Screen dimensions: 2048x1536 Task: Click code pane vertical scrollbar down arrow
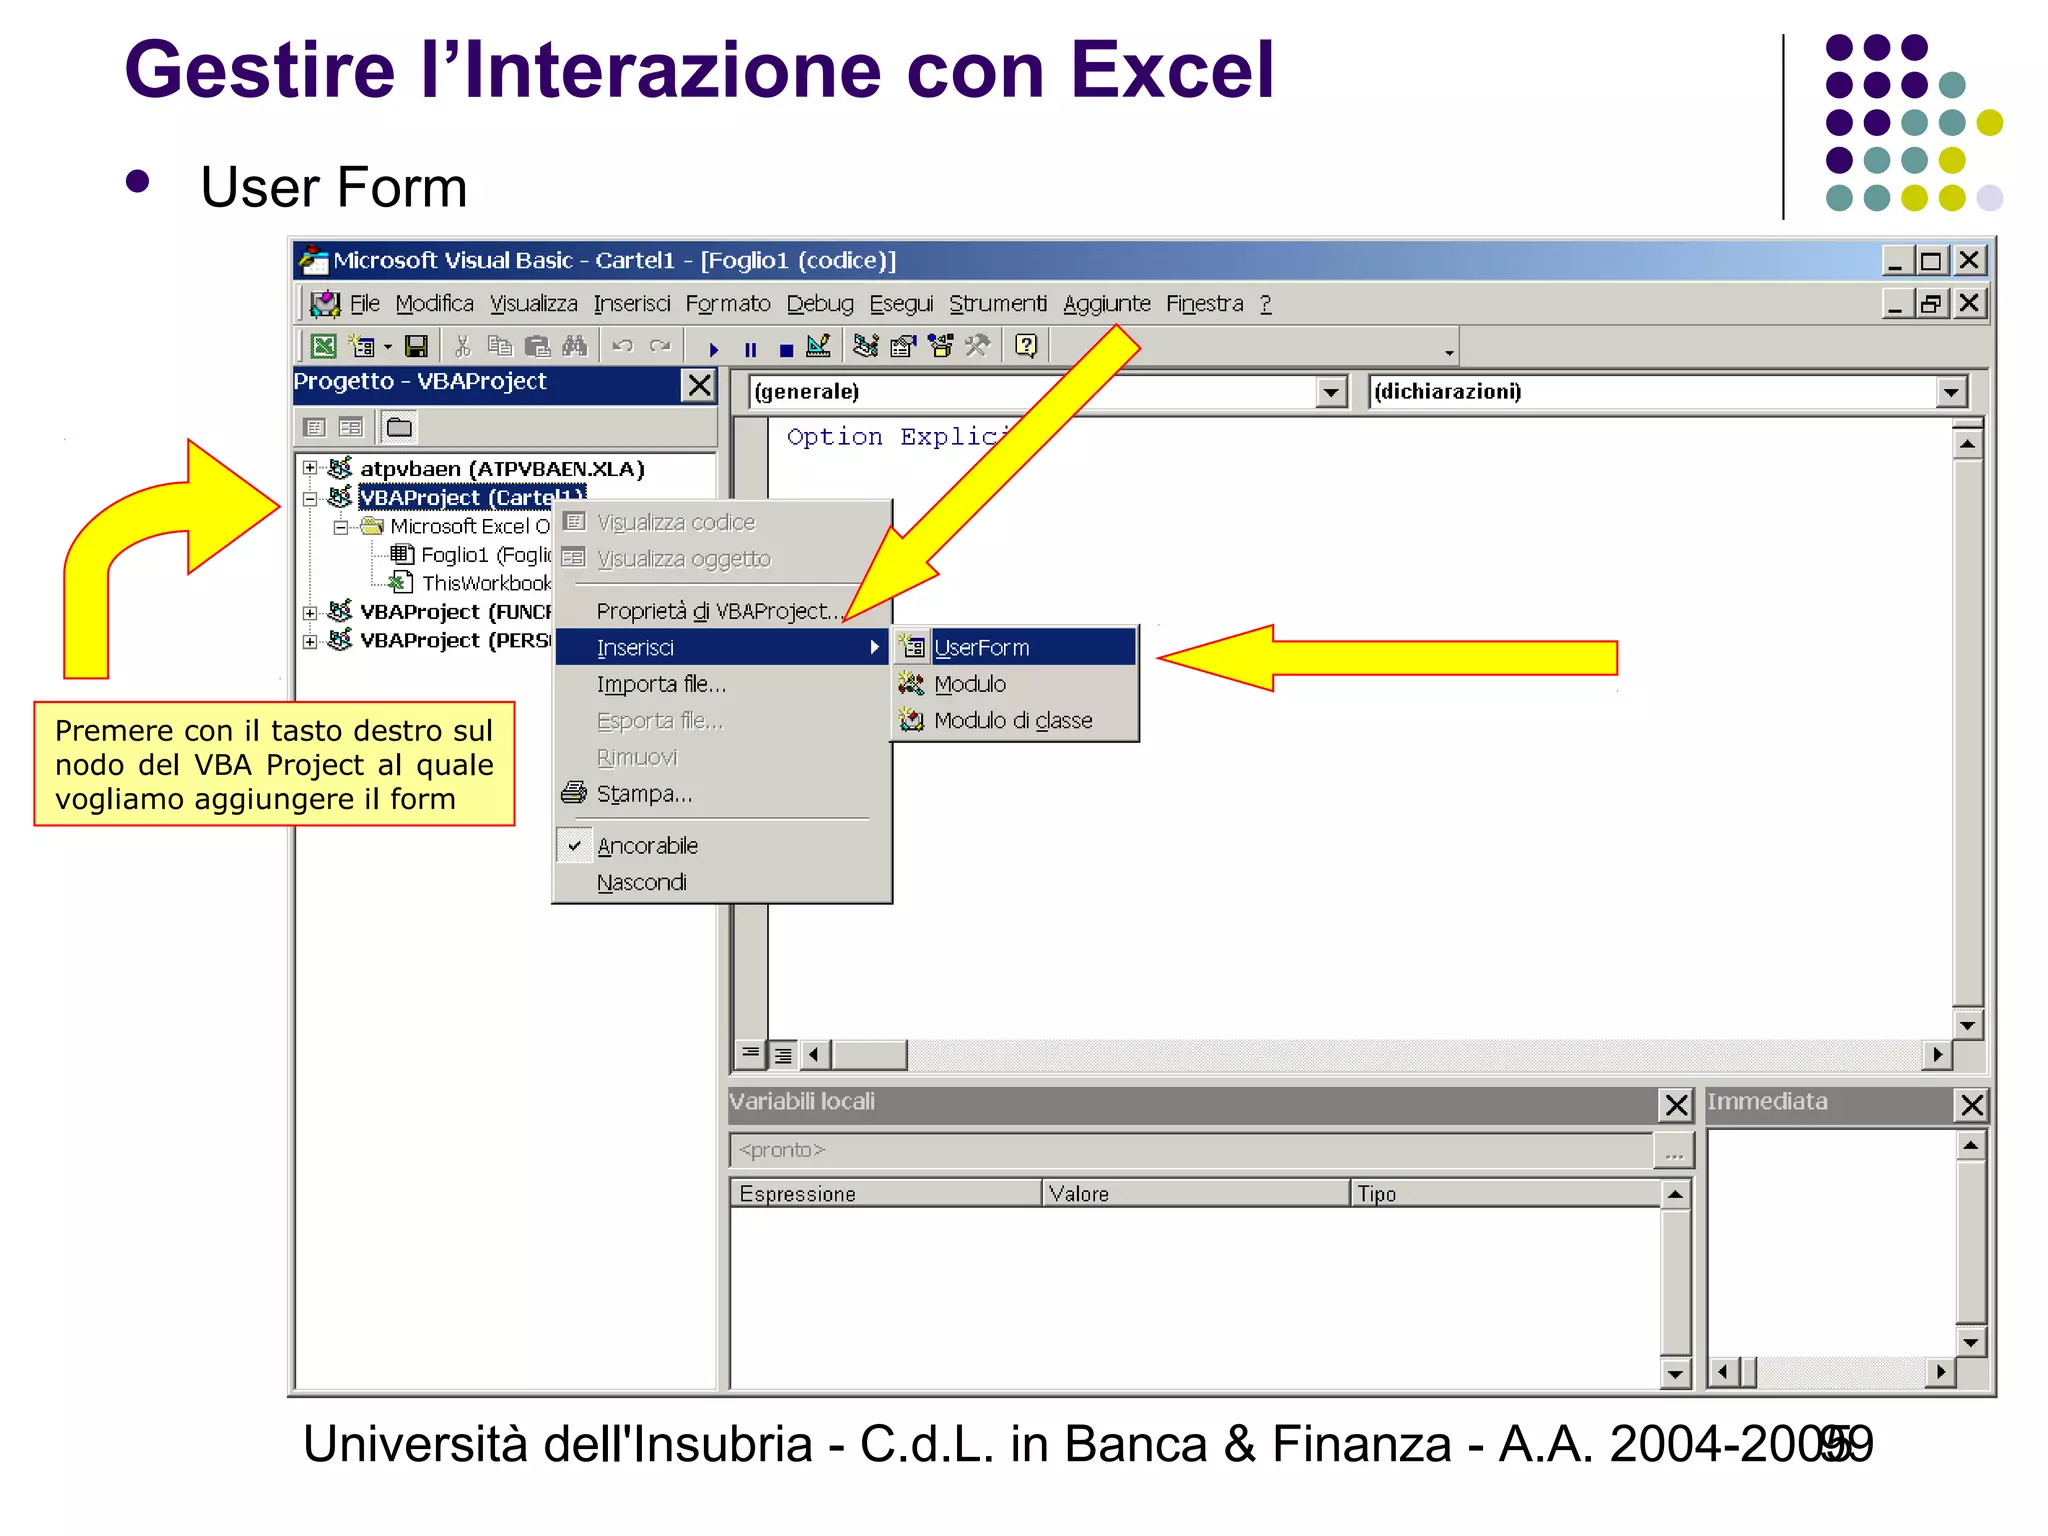pos(1967,1024)
